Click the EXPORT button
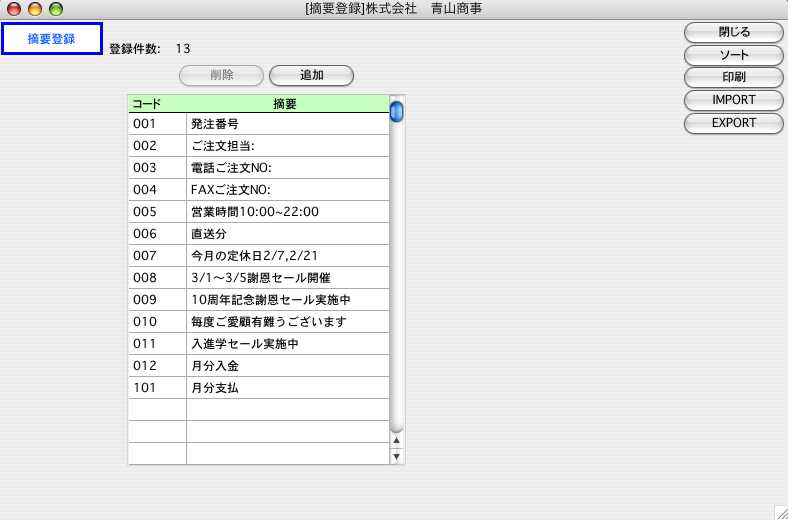The image size is (788, 520). pyautogui.click(x=733, y=123)
